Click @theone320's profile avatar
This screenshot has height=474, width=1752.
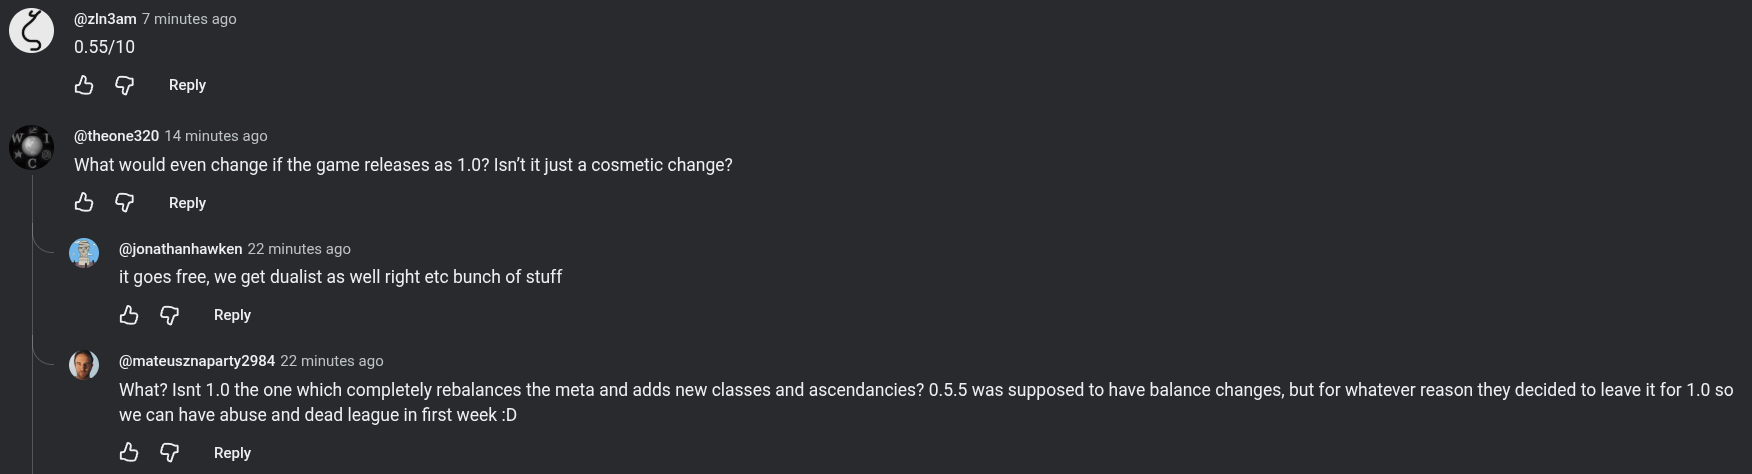pos(31,148)
